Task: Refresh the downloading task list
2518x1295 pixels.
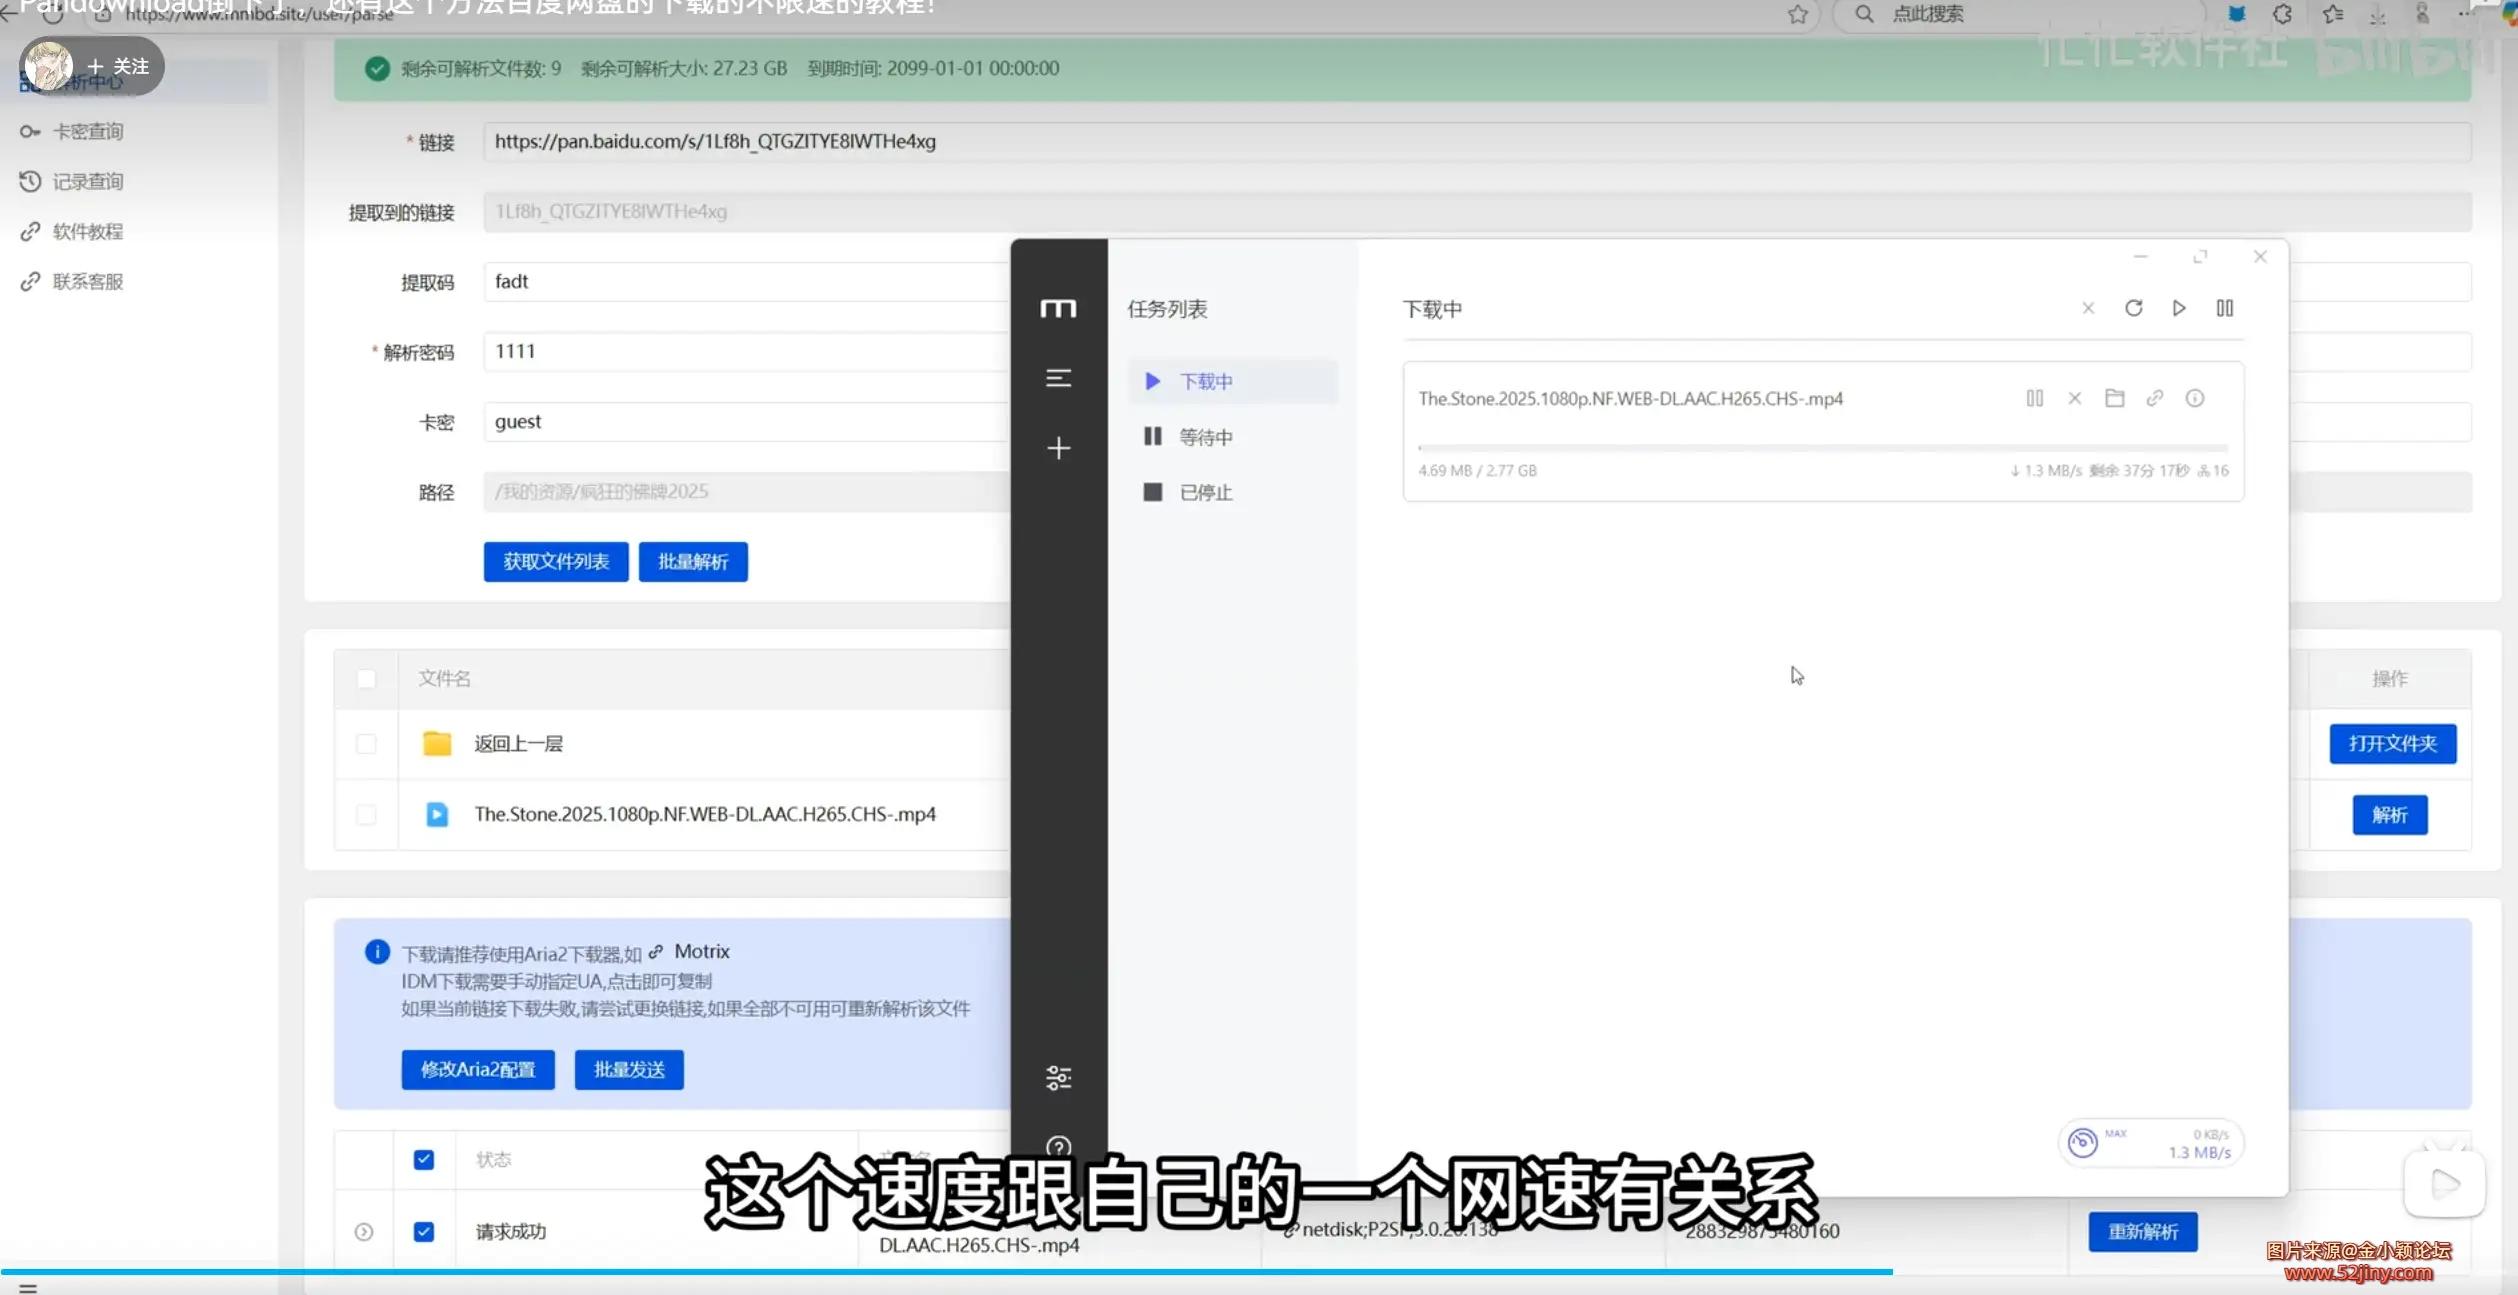Action: (2133, 308)
